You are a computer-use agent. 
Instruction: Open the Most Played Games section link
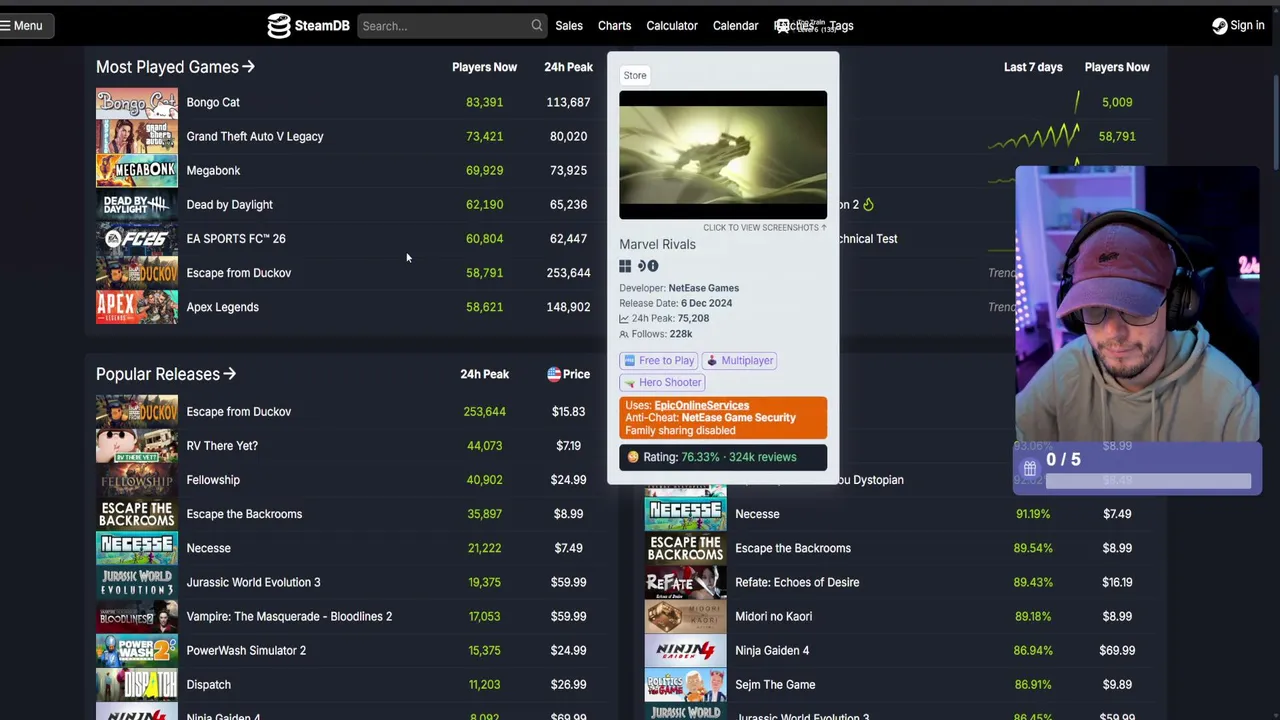pos(175,67)
